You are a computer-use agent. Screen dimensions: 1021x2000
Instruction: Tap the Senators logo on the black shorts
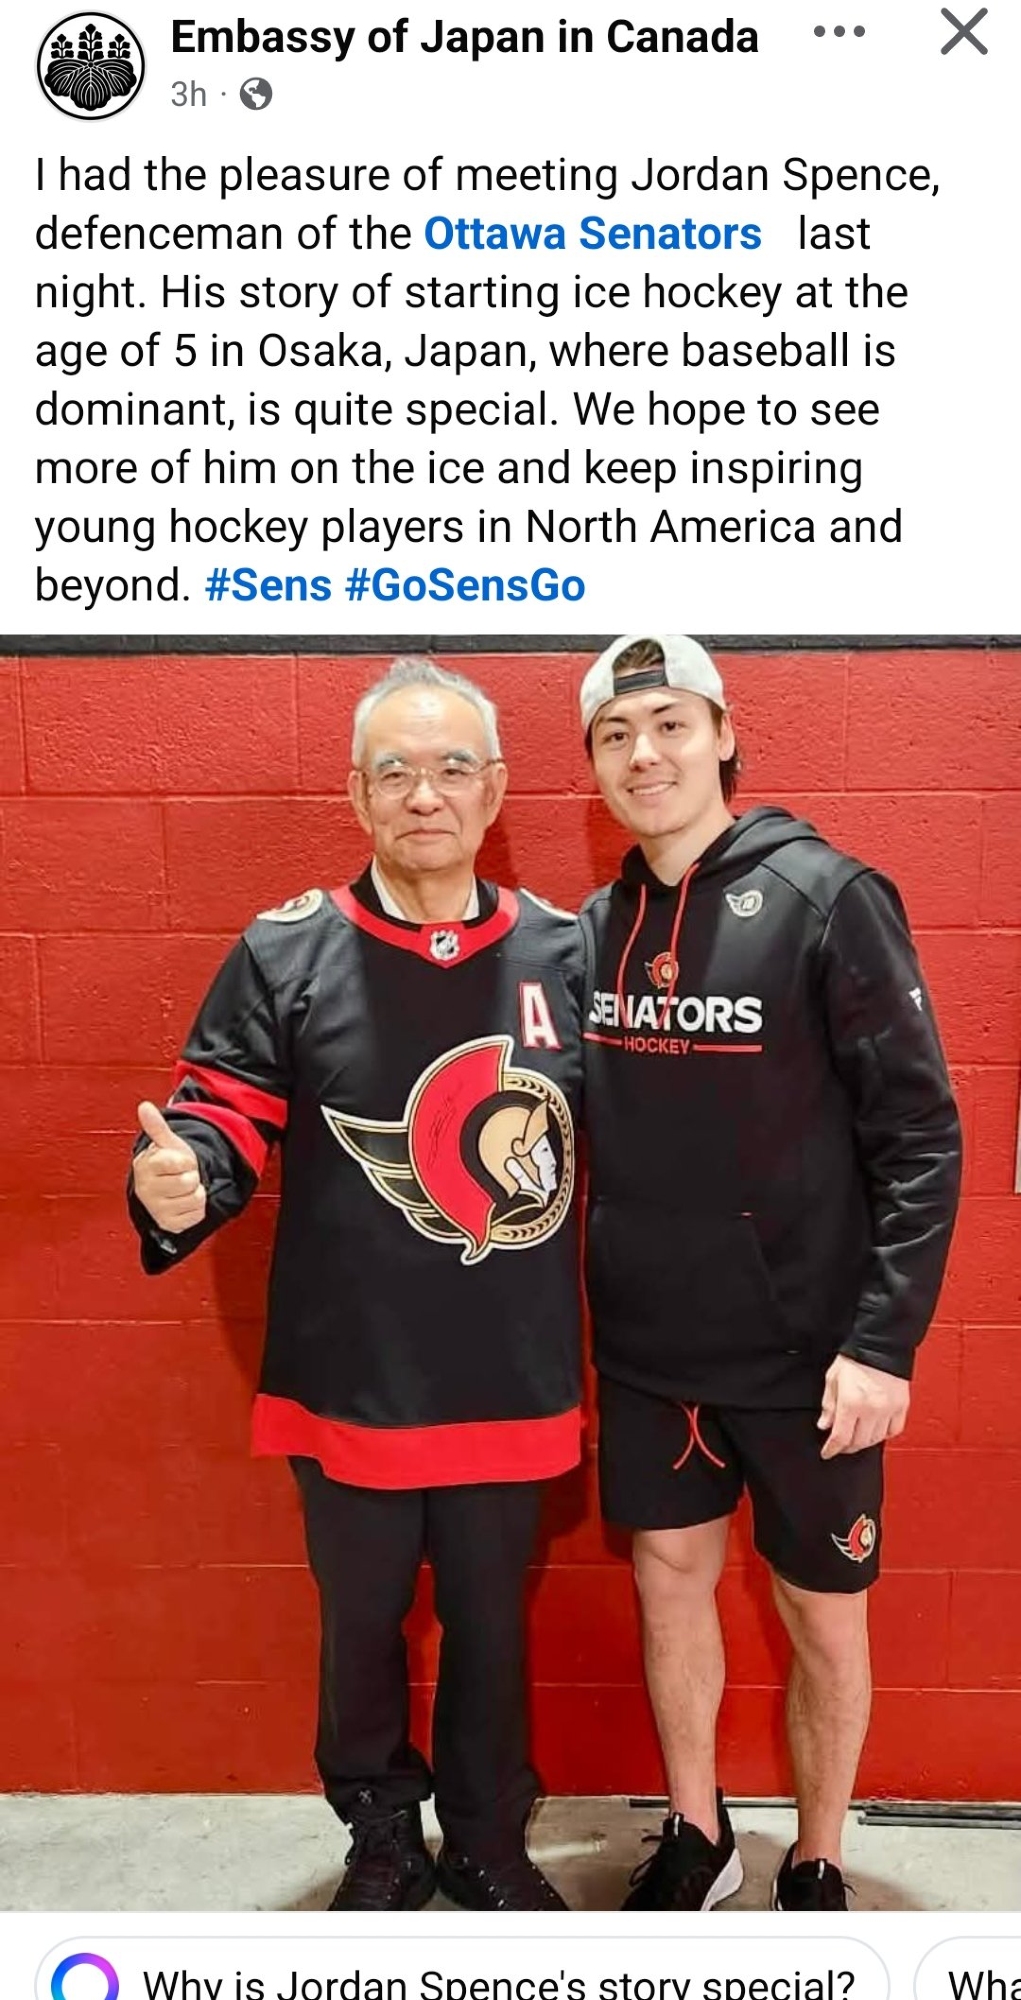click(x=857, y=1538)
